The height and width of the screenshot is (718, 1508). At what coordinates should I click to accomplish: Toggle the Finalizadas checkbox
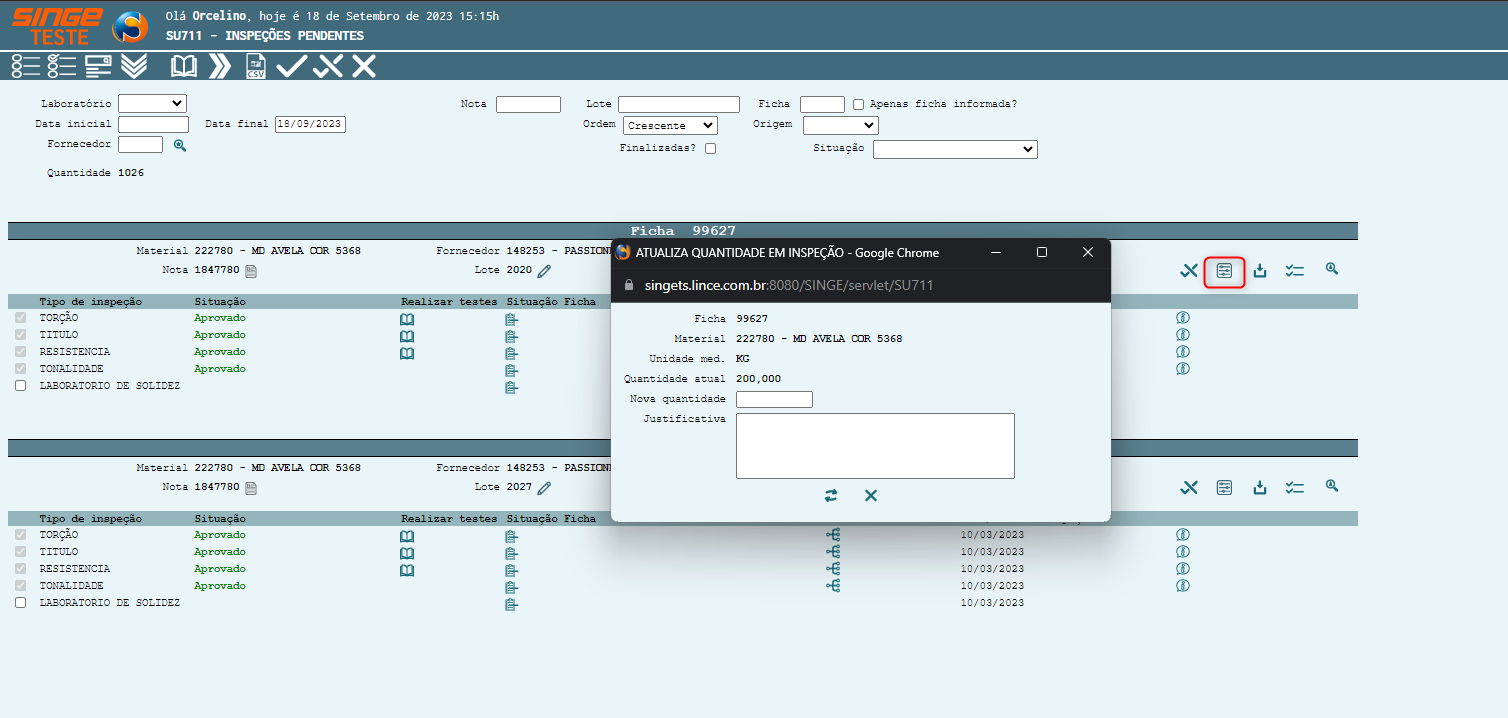tap(710, 149)
